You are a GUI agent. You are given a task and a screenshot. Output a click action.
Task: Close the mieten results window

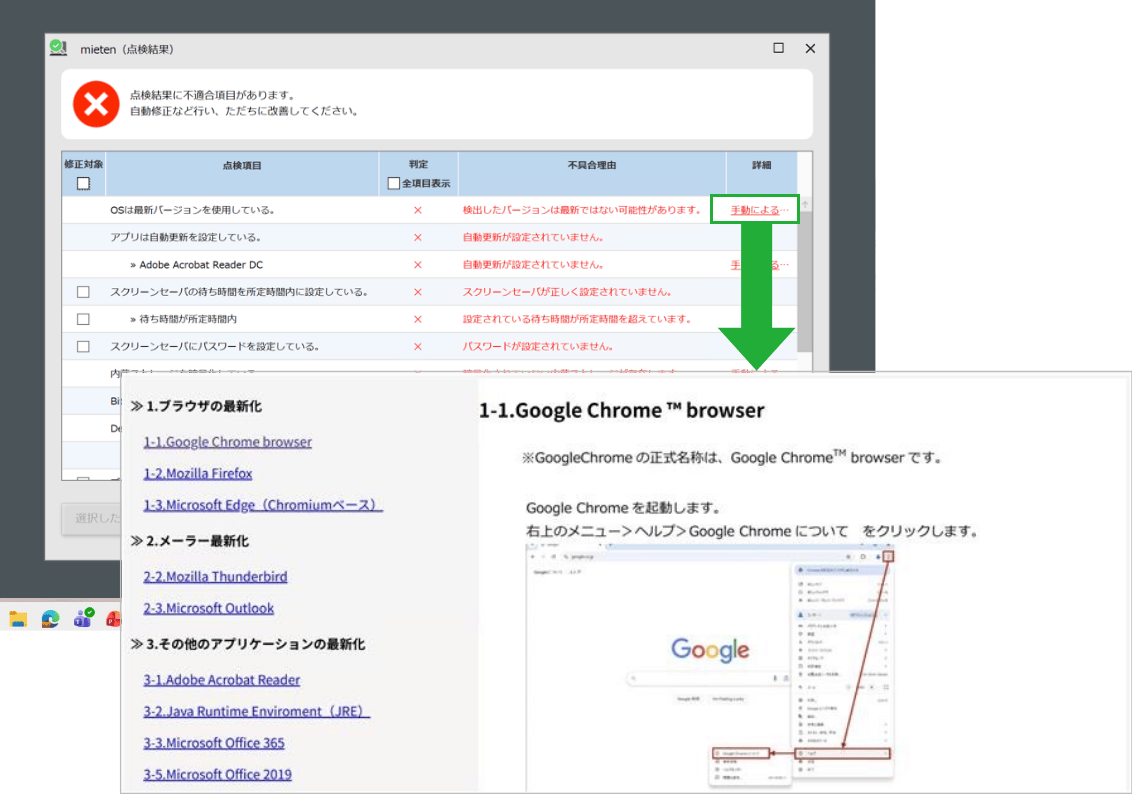pos(810,48)
